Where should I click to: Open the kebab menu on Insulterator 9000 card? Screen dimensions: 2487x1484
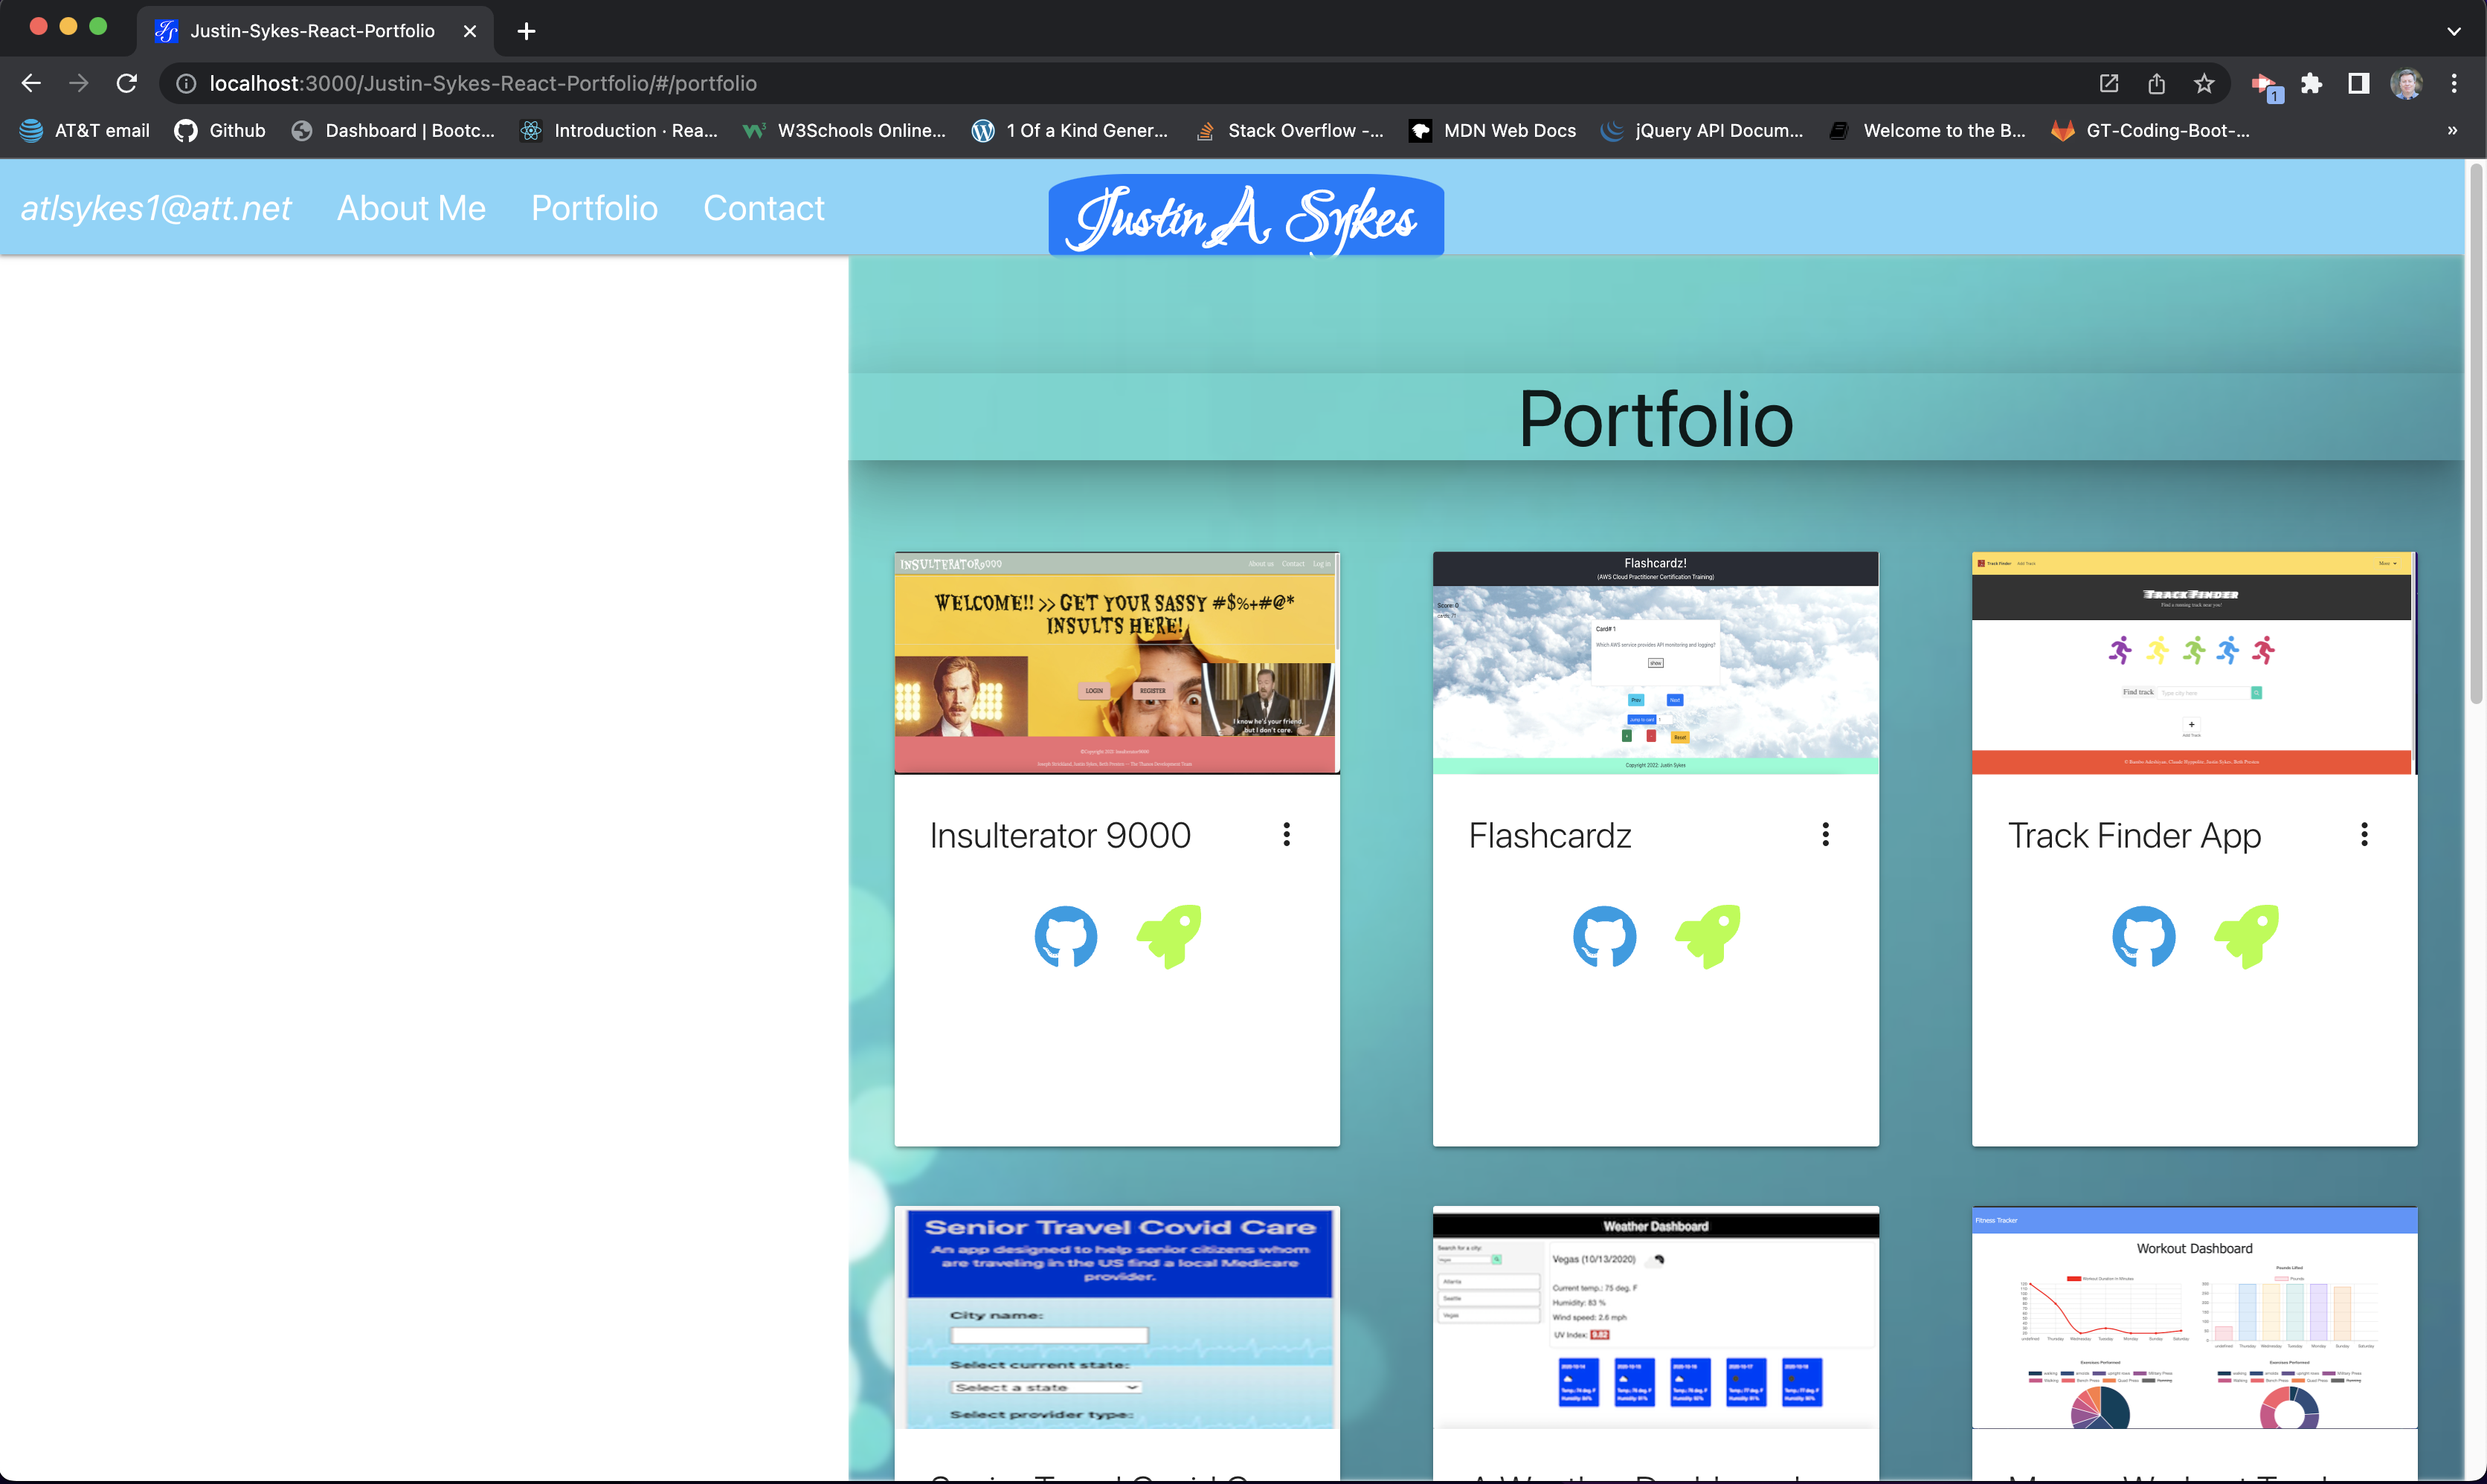click(x=1287, y=833)
